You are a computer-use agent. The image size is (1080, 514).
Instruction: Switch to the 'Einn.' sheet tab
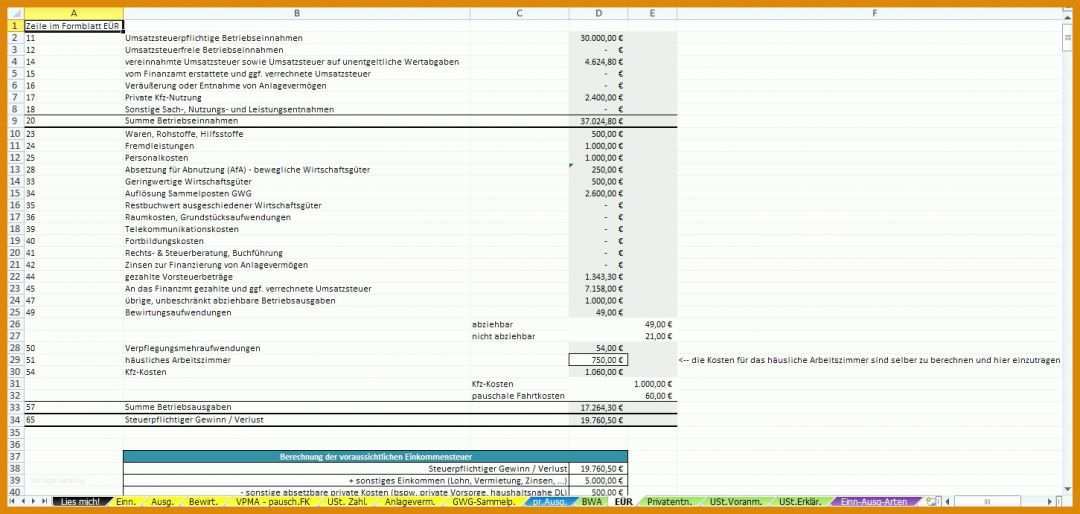point(125,502)
